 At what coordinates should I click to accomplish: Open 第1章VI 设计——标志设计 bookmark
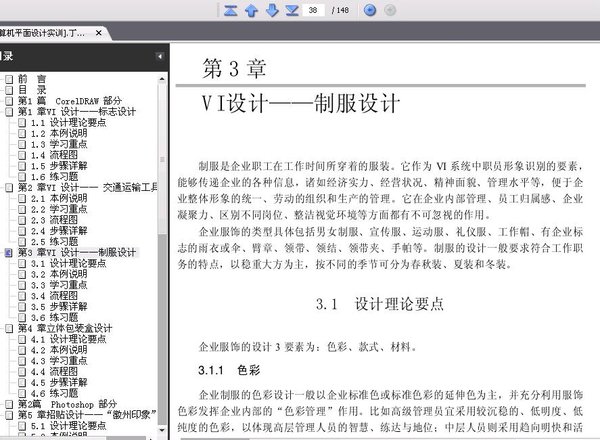77,112
